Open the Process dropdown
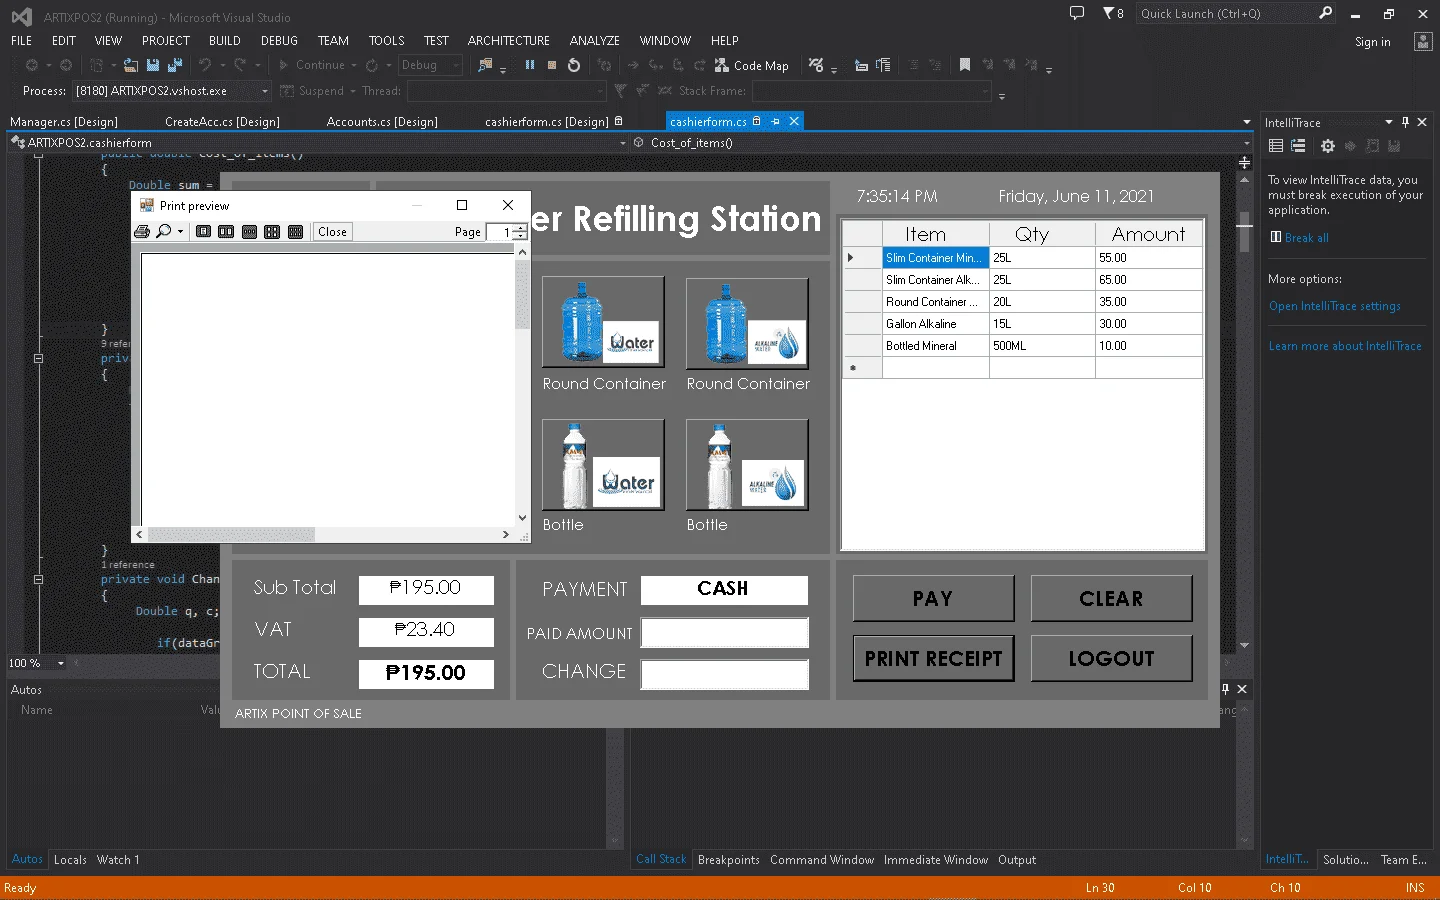 coord(264,91)
